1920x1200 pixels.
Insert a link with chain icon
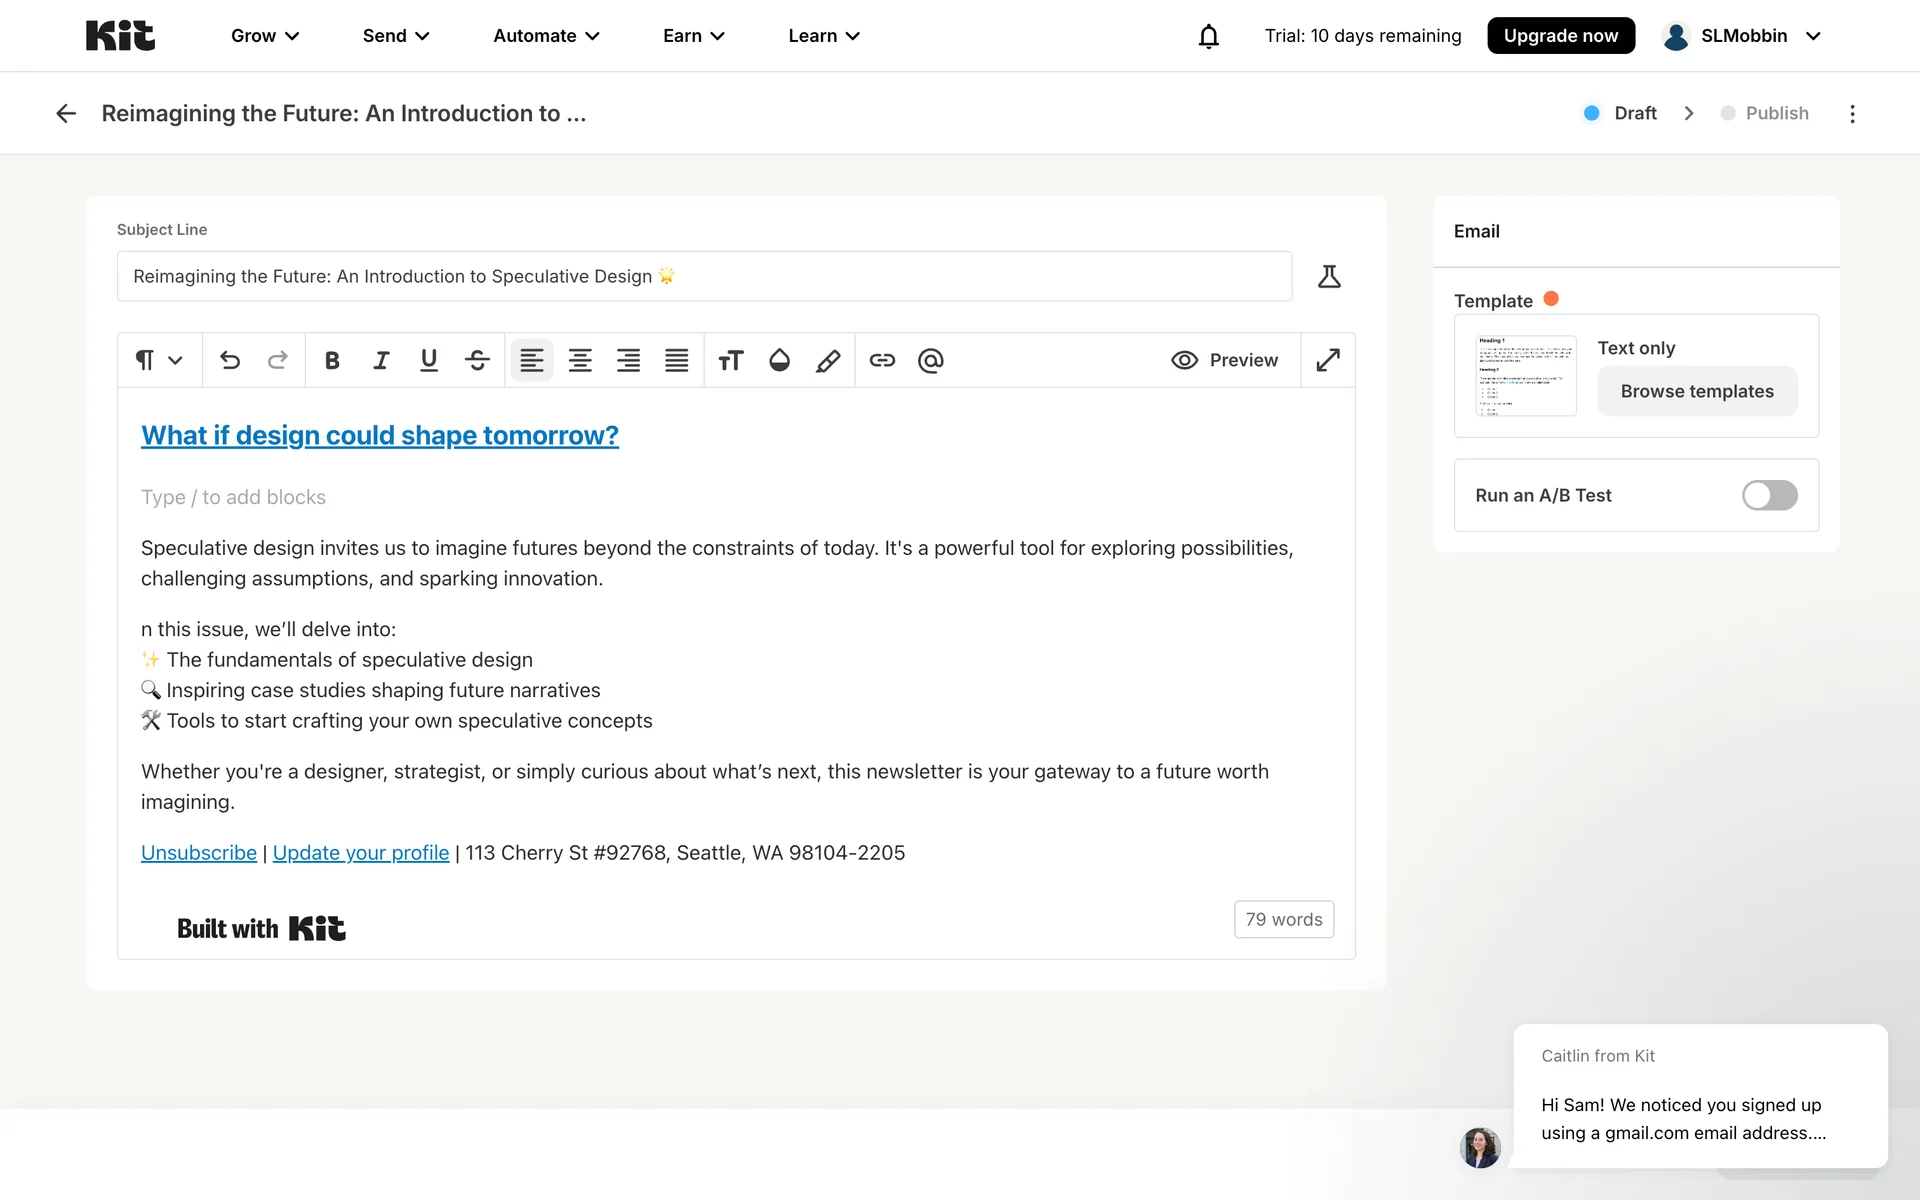click(x=882, y=360)
